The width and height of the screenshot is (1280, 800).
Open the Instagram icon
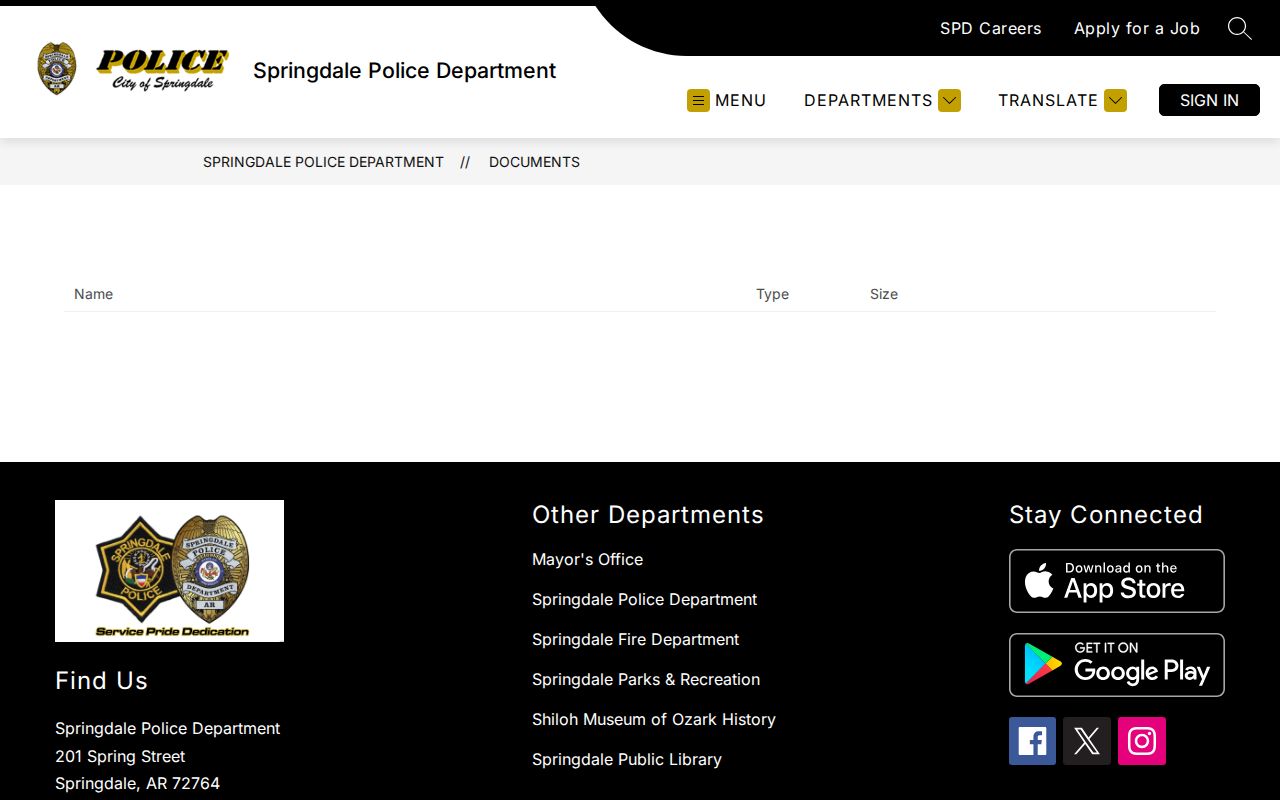(1142, 741)
